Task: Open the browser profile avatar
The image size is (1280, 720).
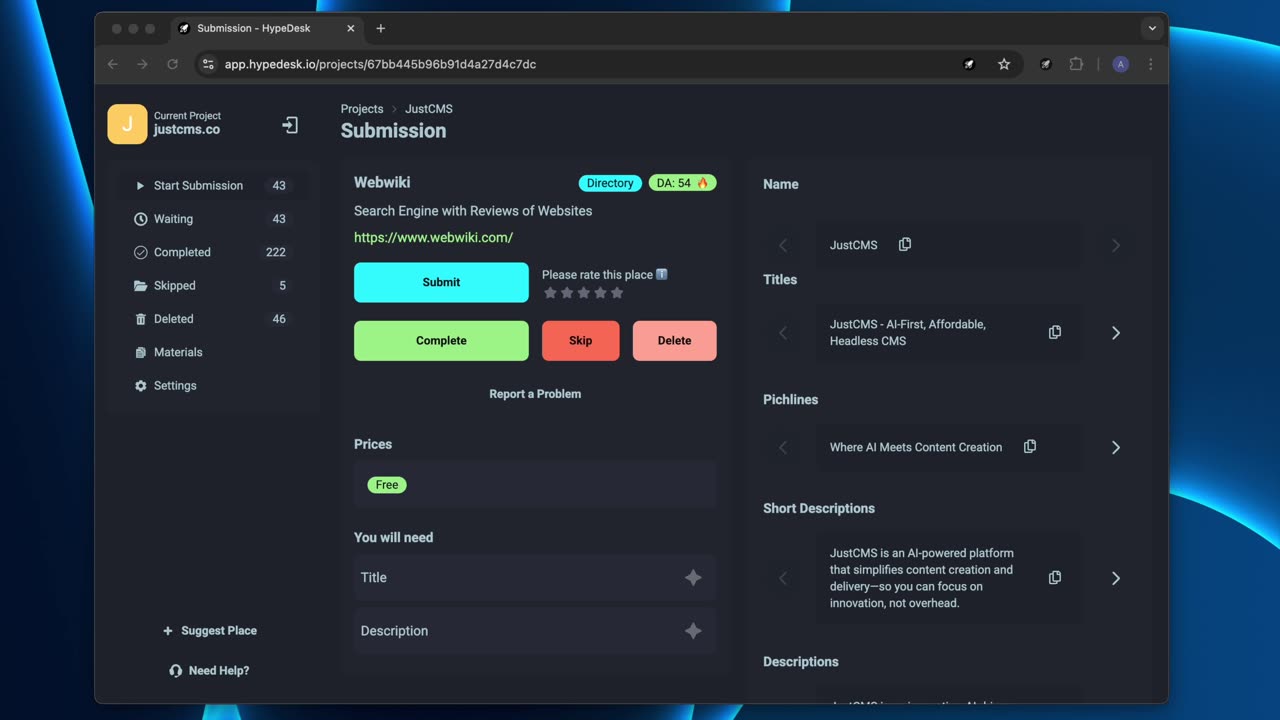Action: click(x=1120, y=64)
